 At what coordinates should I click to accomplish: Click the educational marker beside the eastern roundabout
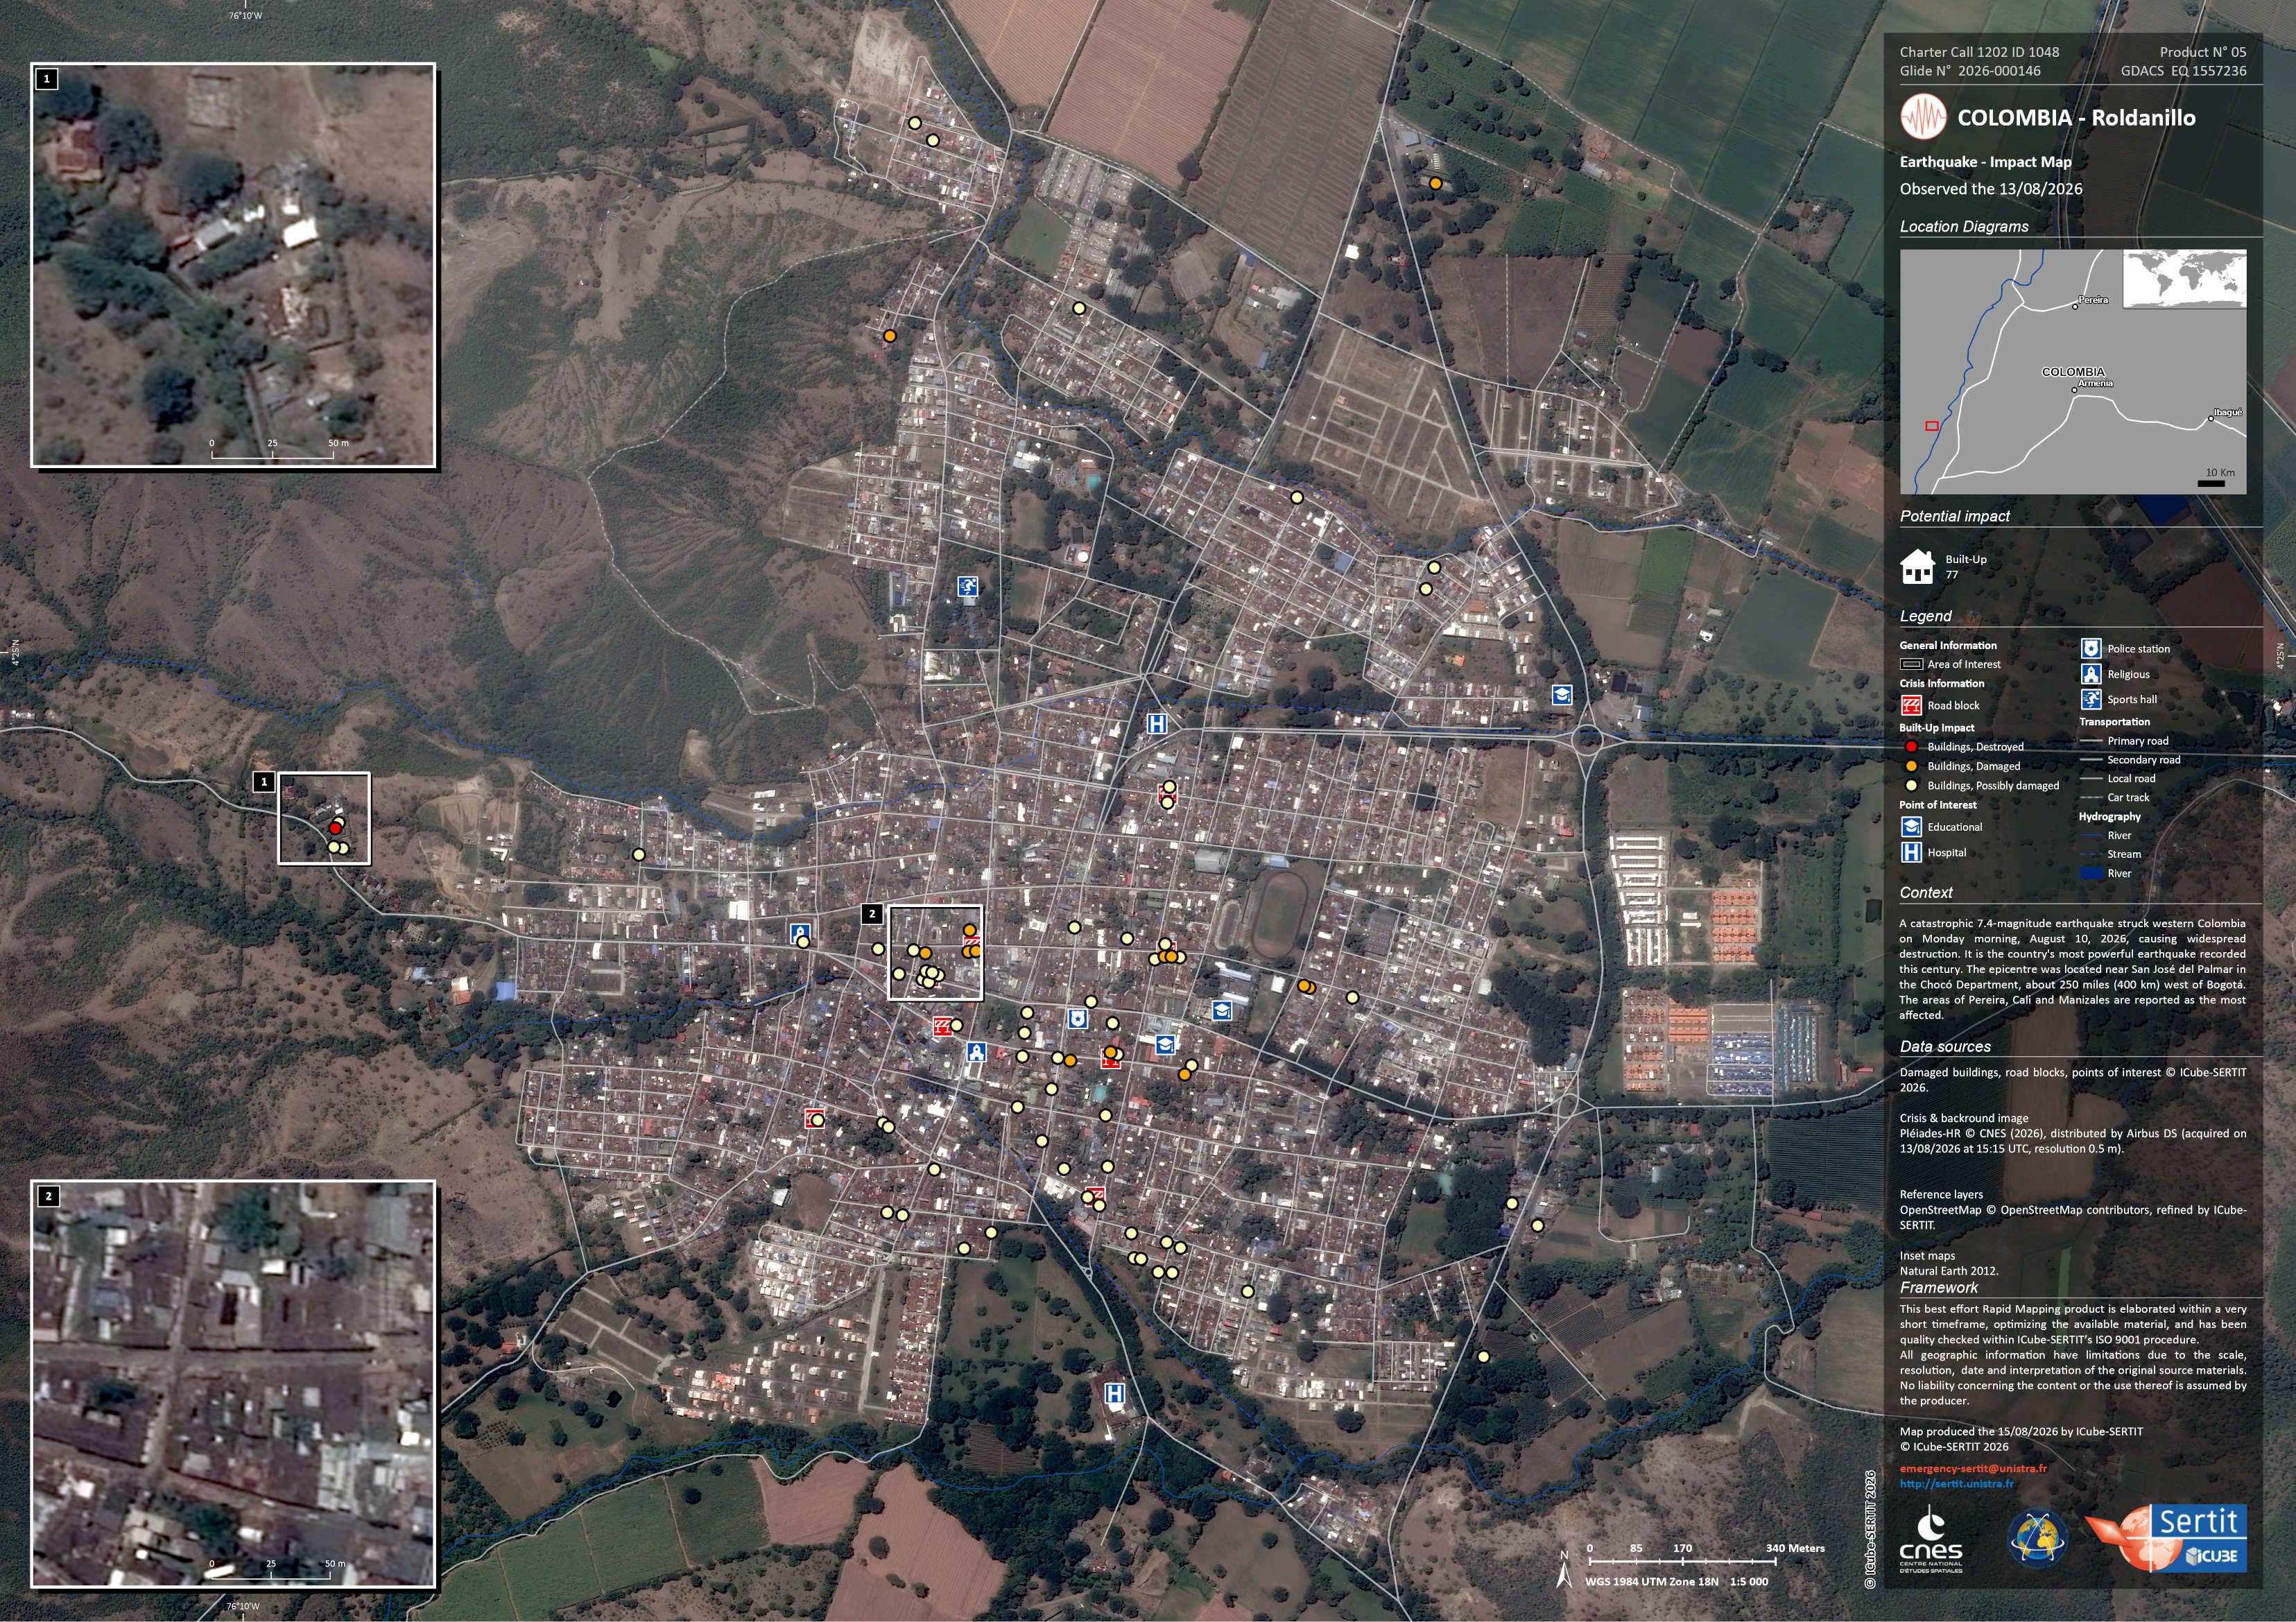click(x=1561, y=695)
